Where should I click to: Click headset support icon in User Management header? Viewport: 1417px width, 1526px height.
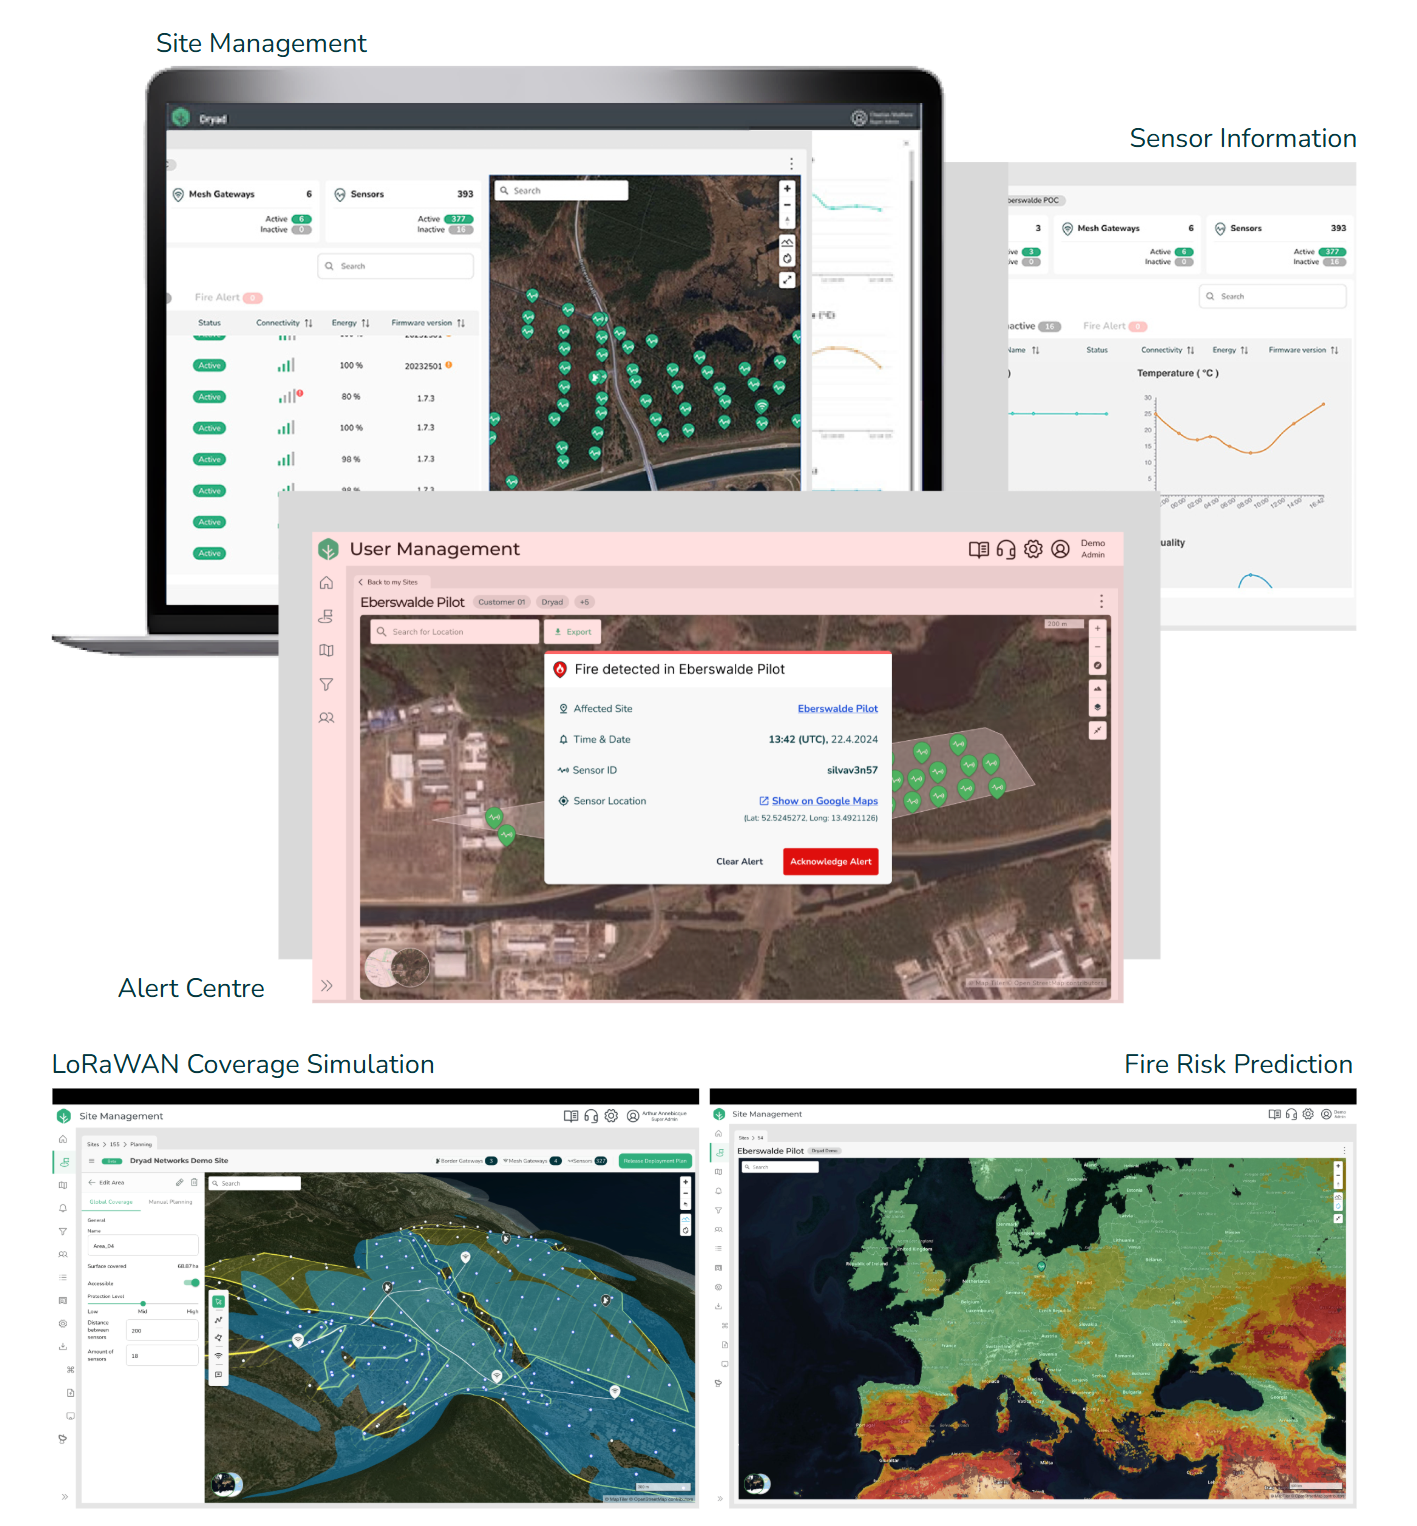[x=1006, y=549]
